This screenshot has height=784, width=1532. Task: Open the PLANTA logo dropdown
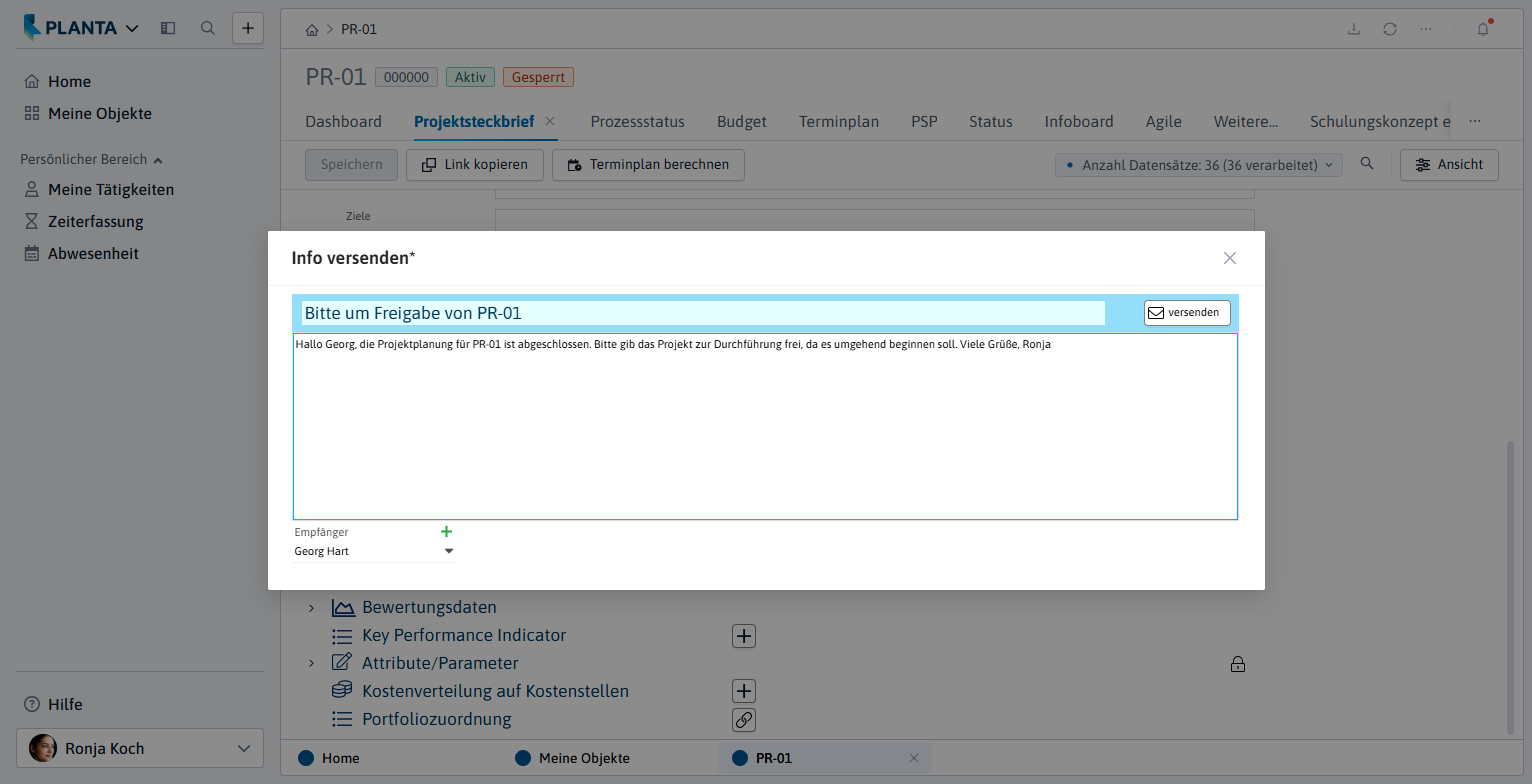[x=81, y=29]
